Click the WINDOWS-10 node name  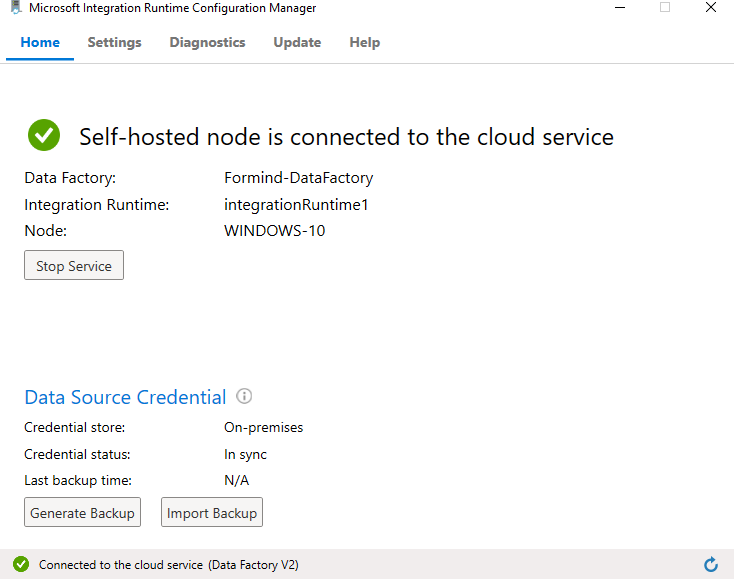coord(275,231)
